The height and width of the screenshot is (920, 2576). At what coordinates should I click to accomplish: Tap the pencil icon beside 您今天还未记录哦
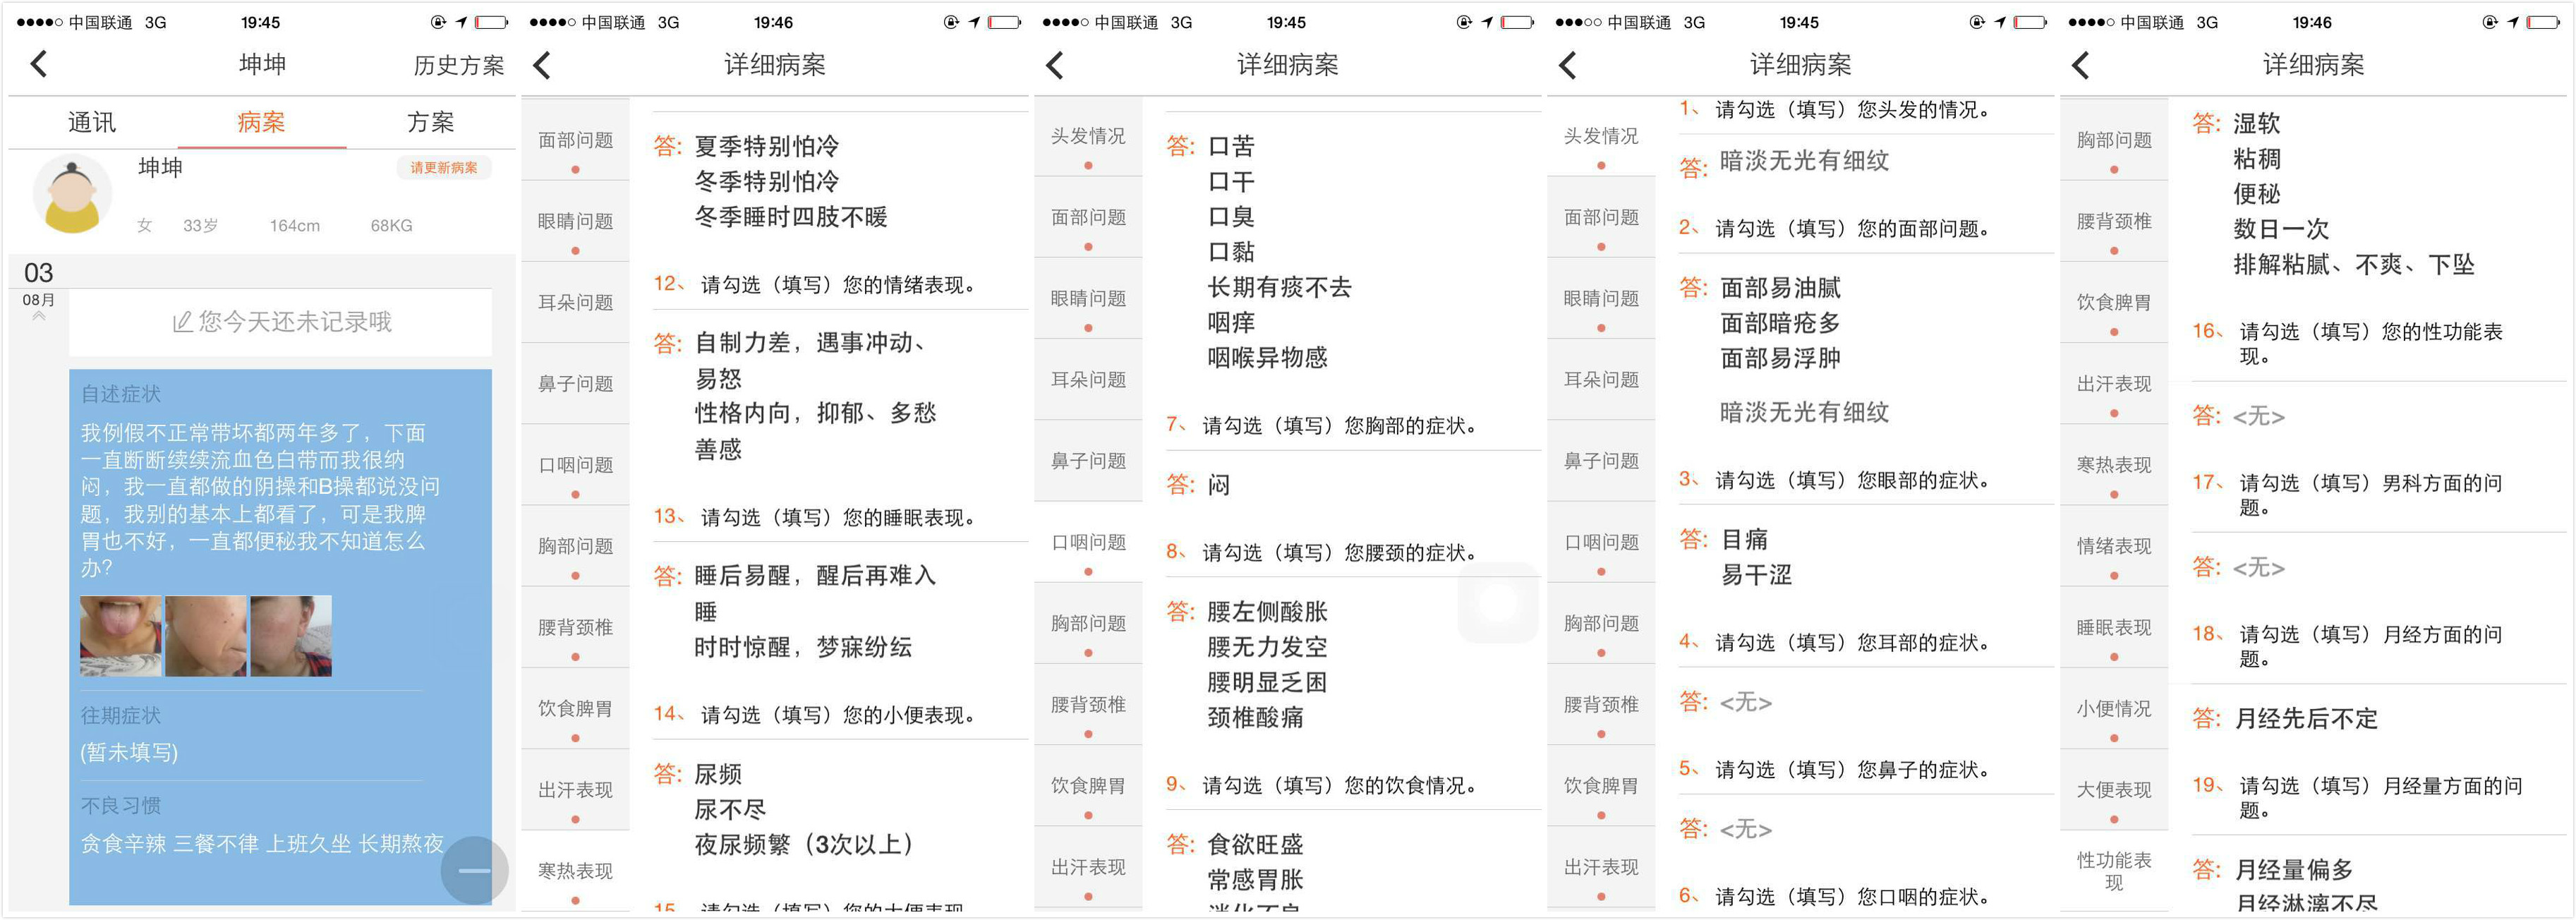pyautogui.click(x=182, y=322)
